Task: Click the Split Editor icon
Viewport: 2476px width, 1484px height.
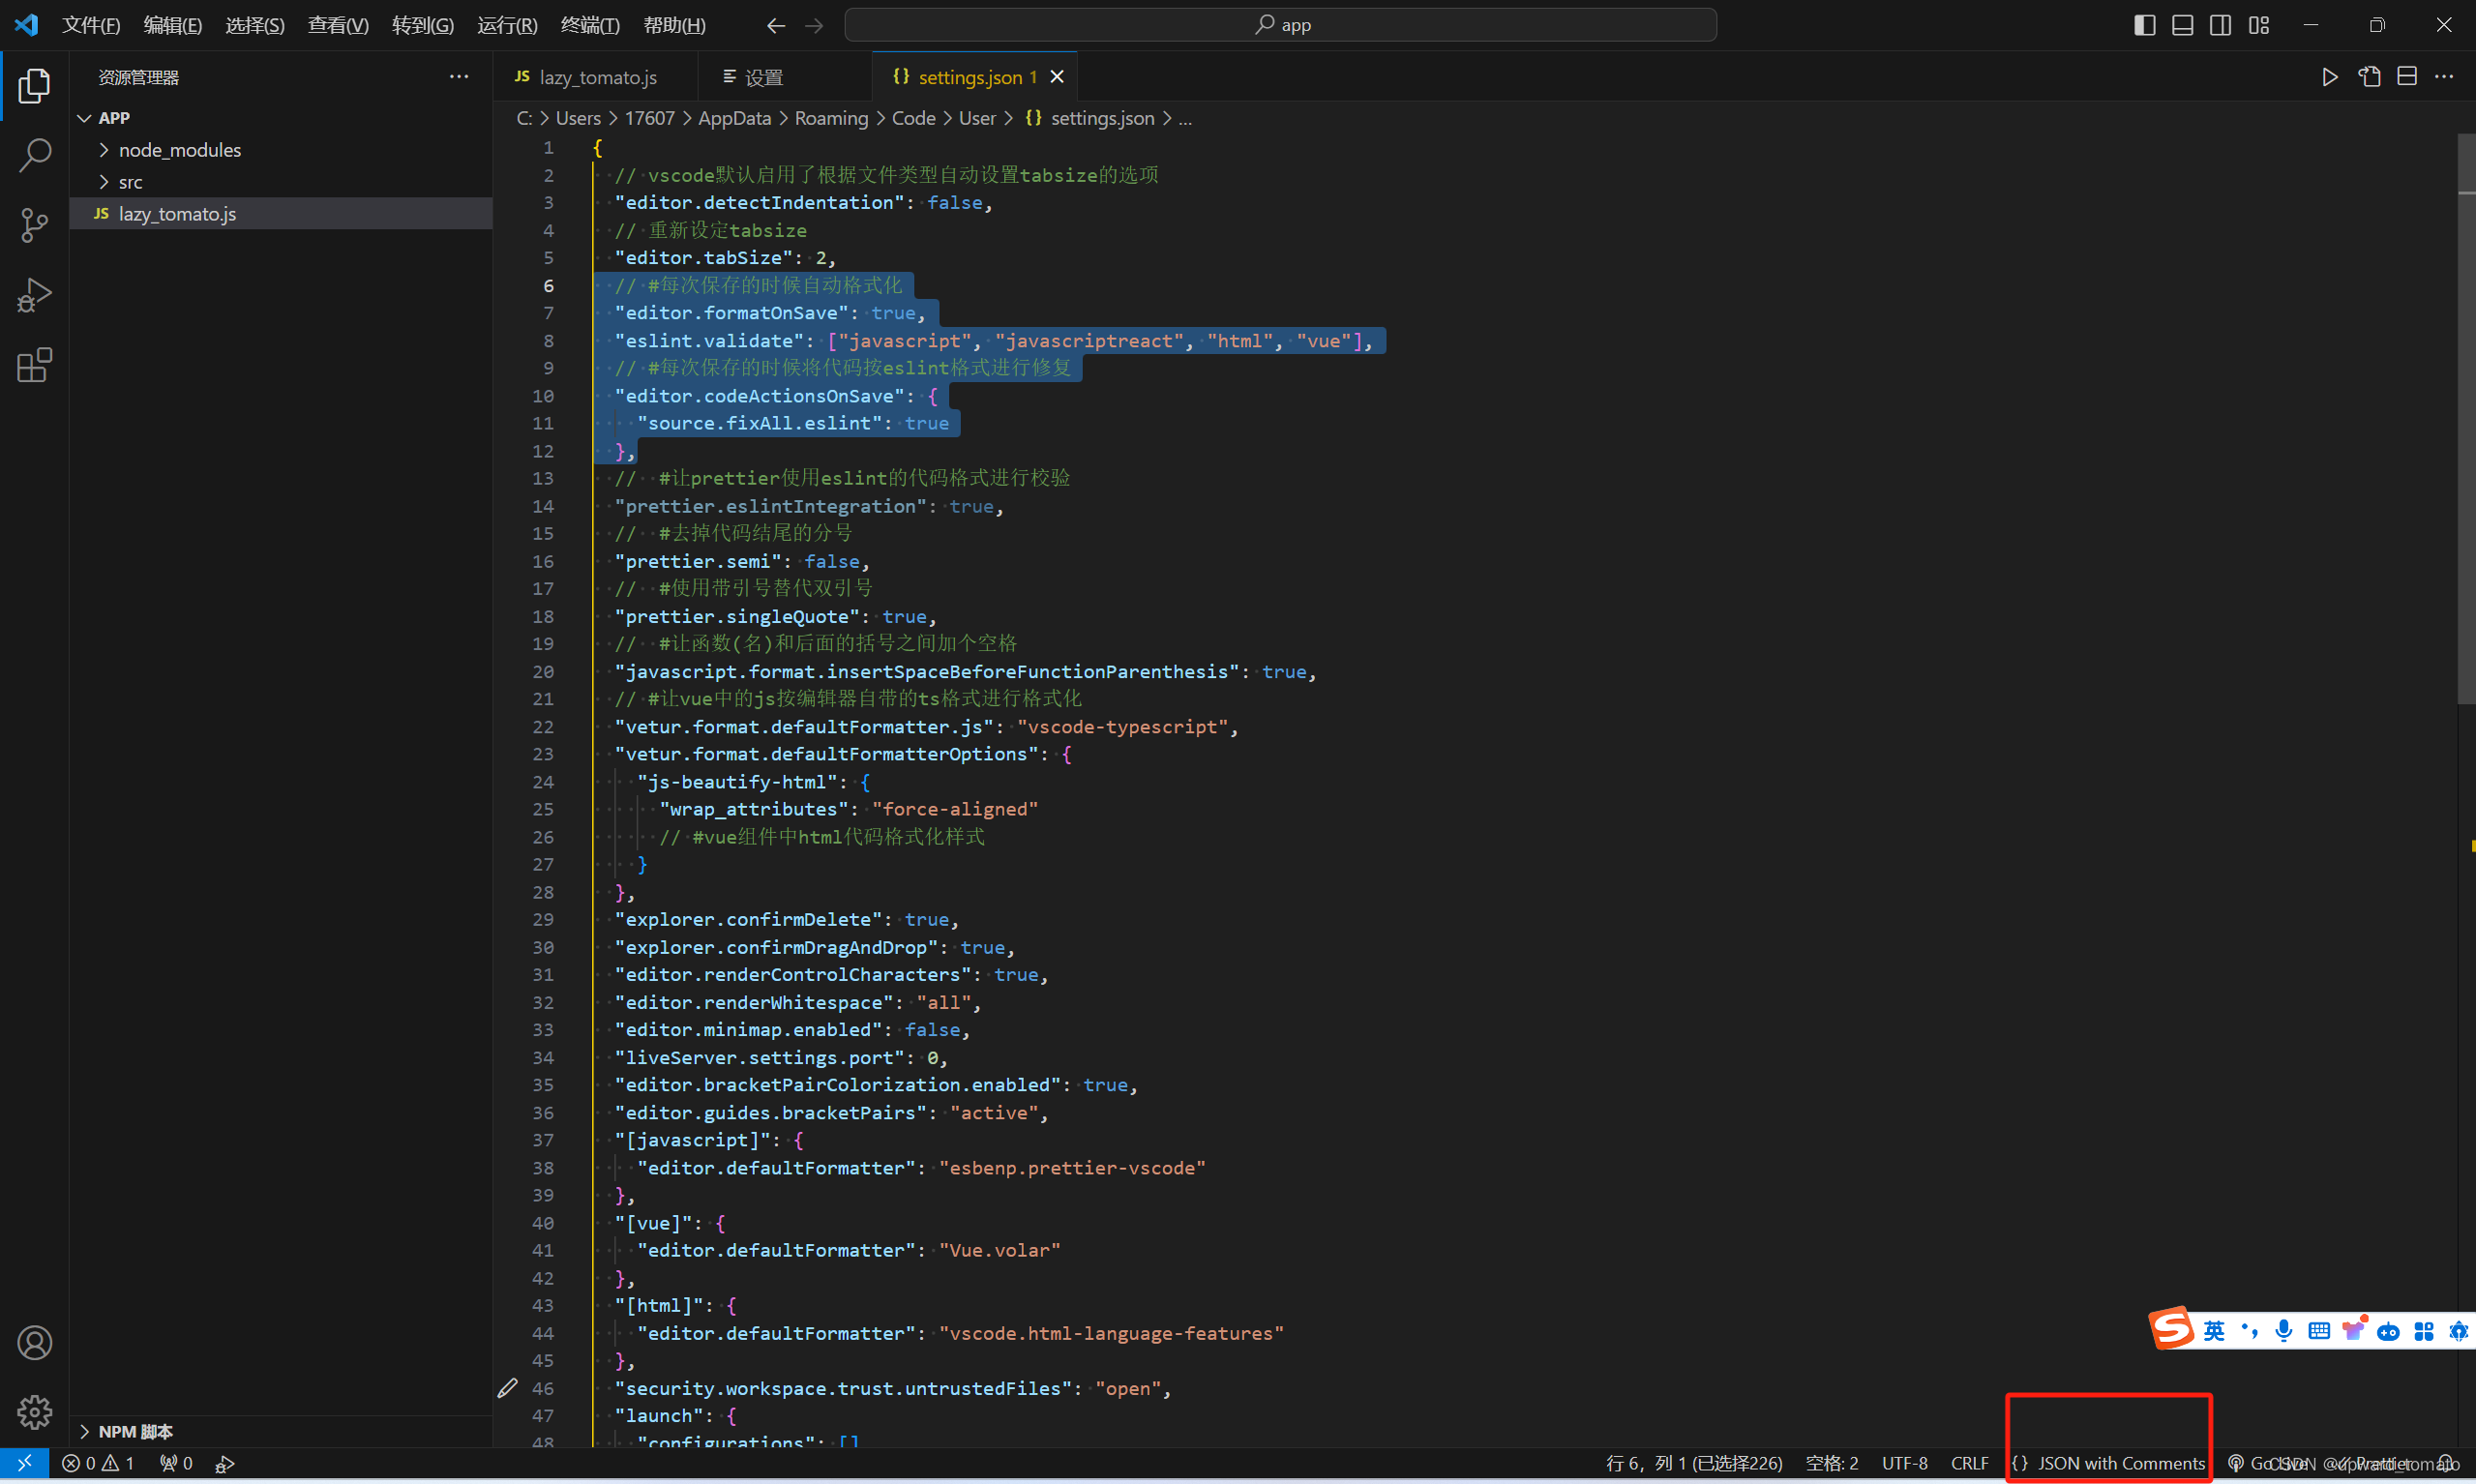Action: click(x=2406, y=76)
